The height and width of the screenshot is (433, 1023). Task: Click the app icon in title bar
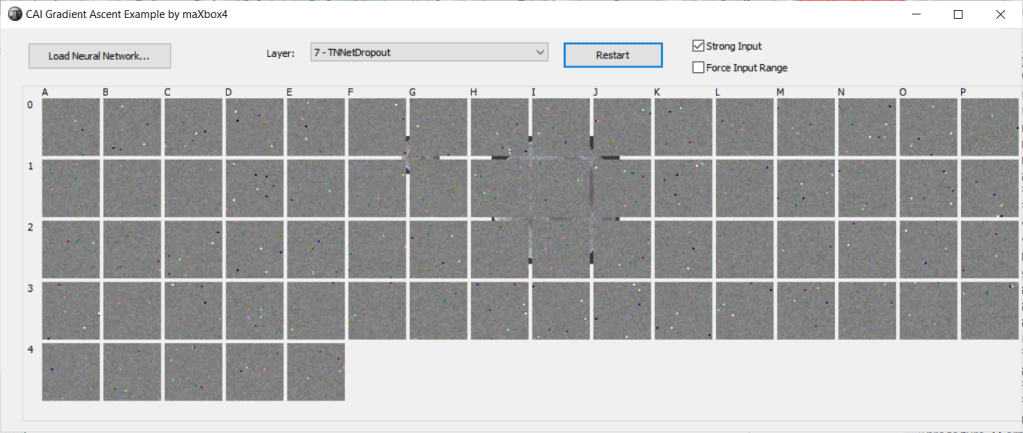[15, 14]
